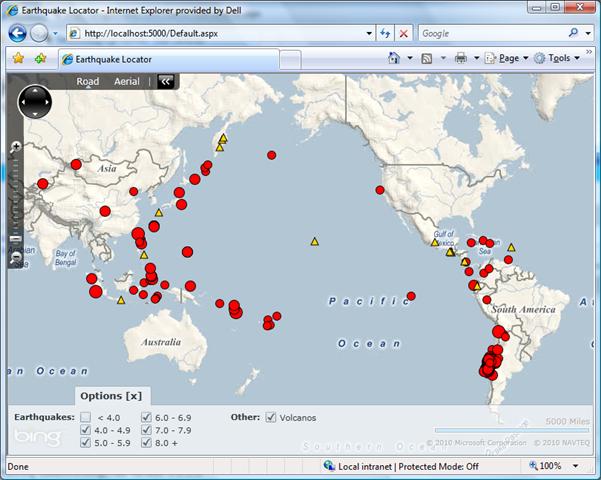Expand the address bar history dropdown
The width and height of the screenshot is (601, 480).
click(369, 33)
